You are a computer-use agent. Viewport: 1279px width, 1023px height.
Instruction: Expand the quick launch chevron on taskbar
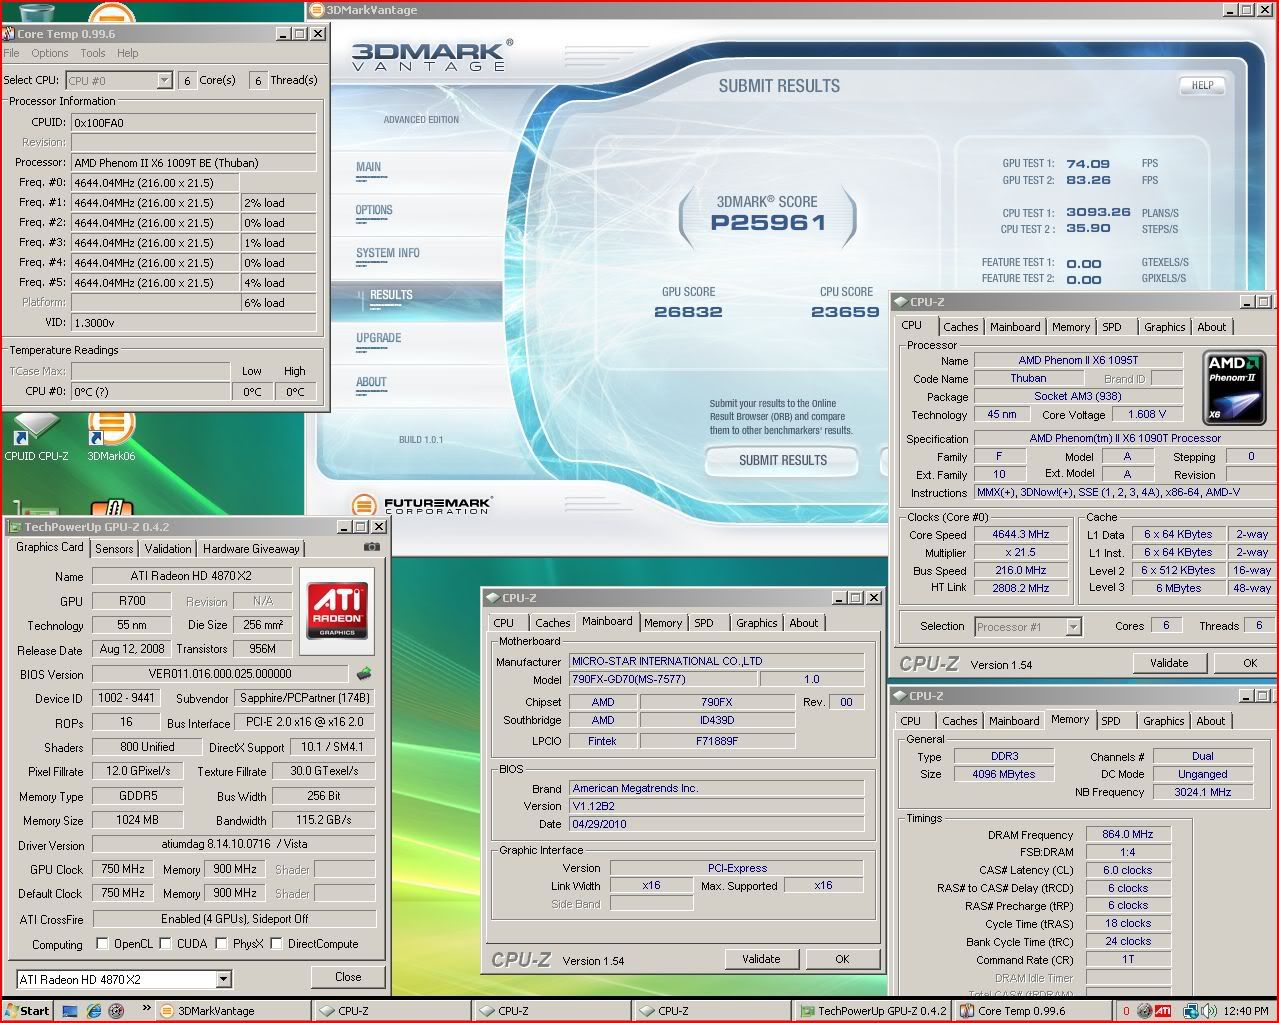coord(147,1009)
